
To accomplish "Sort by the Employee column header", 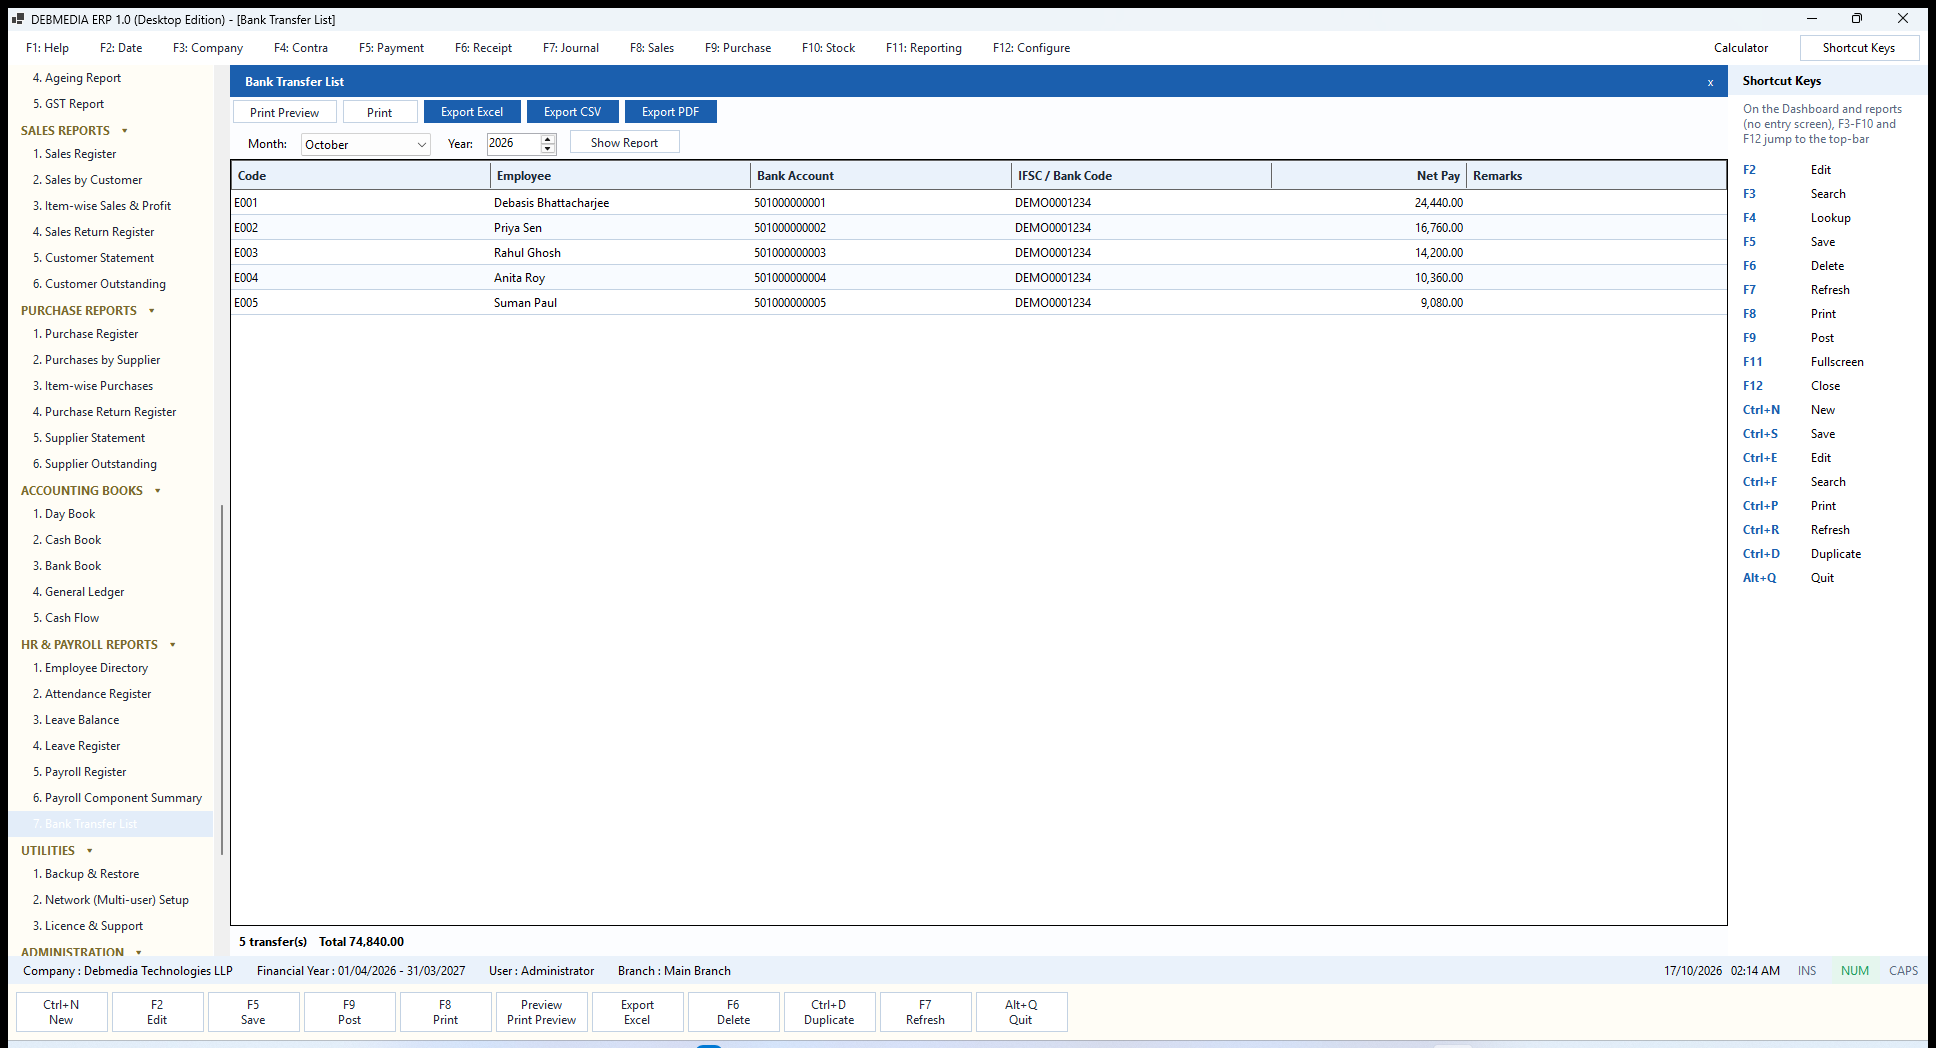I will pos(620,176).
